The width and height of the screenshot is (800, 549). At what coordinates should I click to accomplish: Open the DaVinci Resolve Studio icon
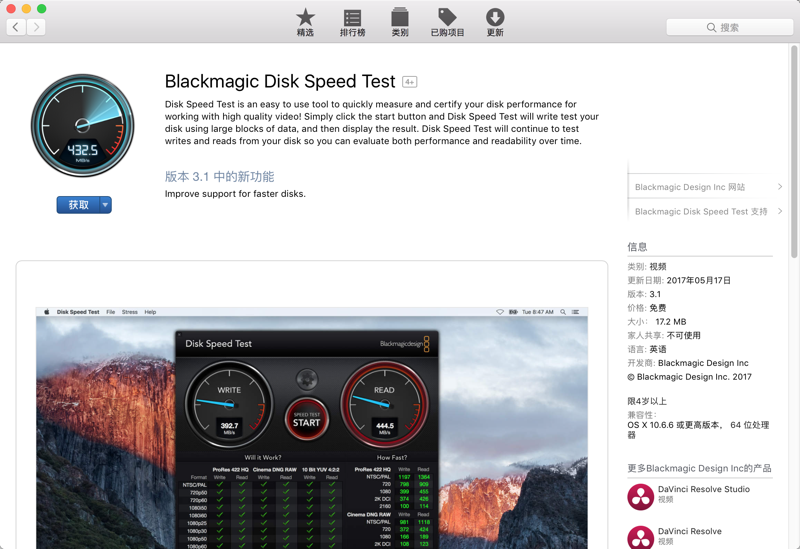coord(640,496)
